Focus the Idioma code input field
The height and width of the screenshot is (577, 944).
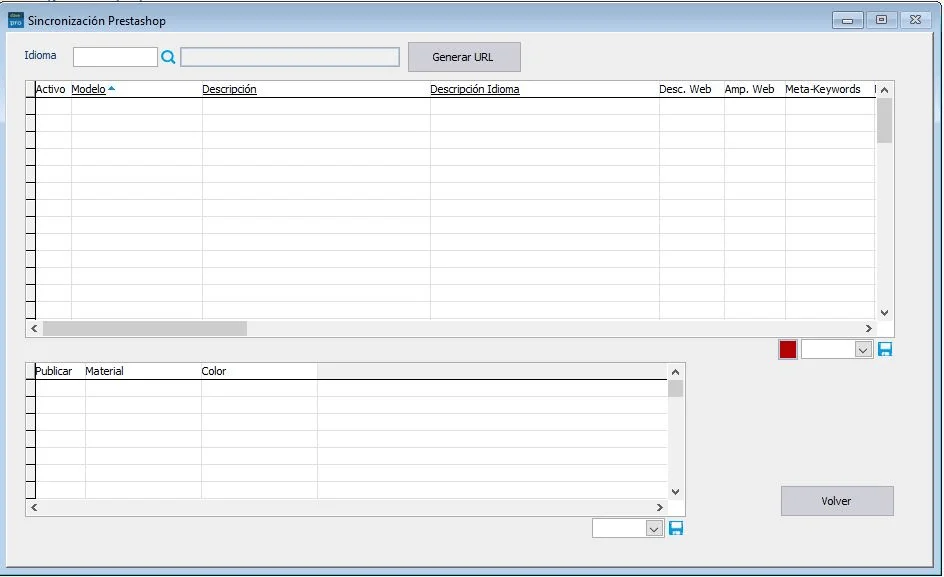(115, 57)
